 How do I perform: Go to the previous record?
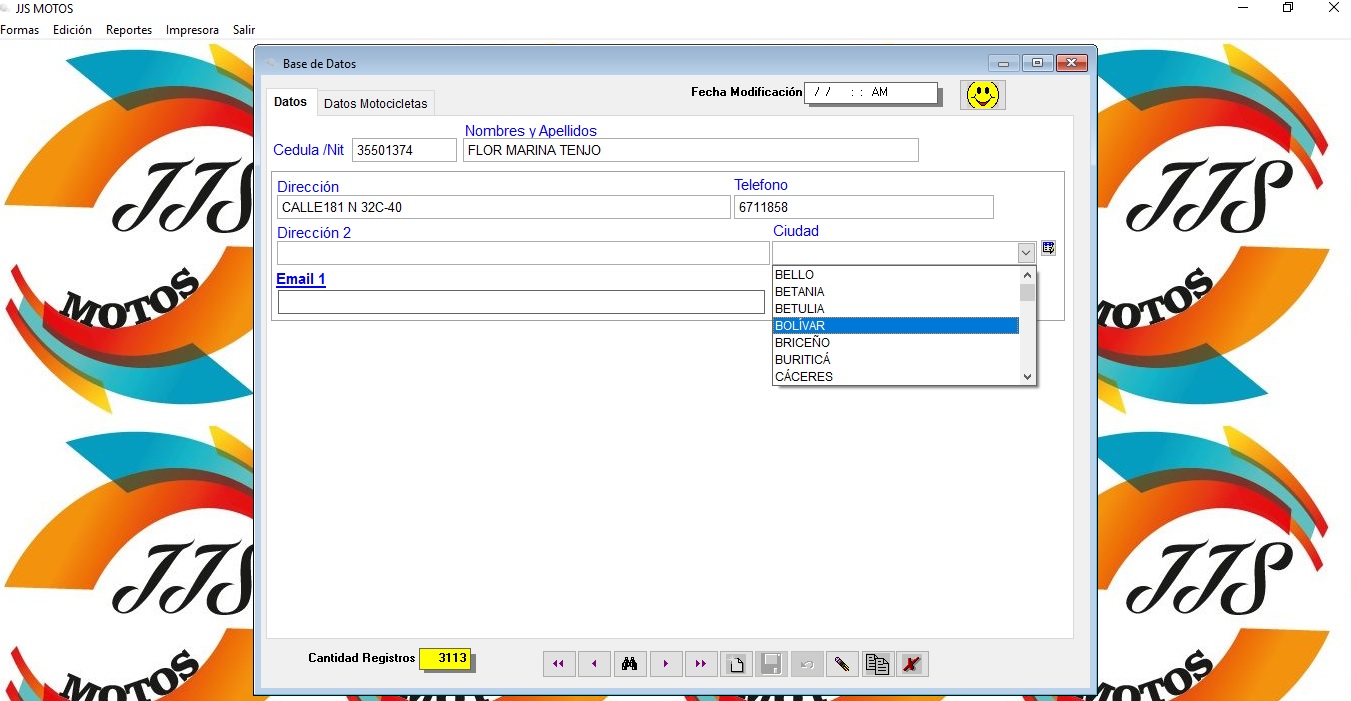point(594,664)
